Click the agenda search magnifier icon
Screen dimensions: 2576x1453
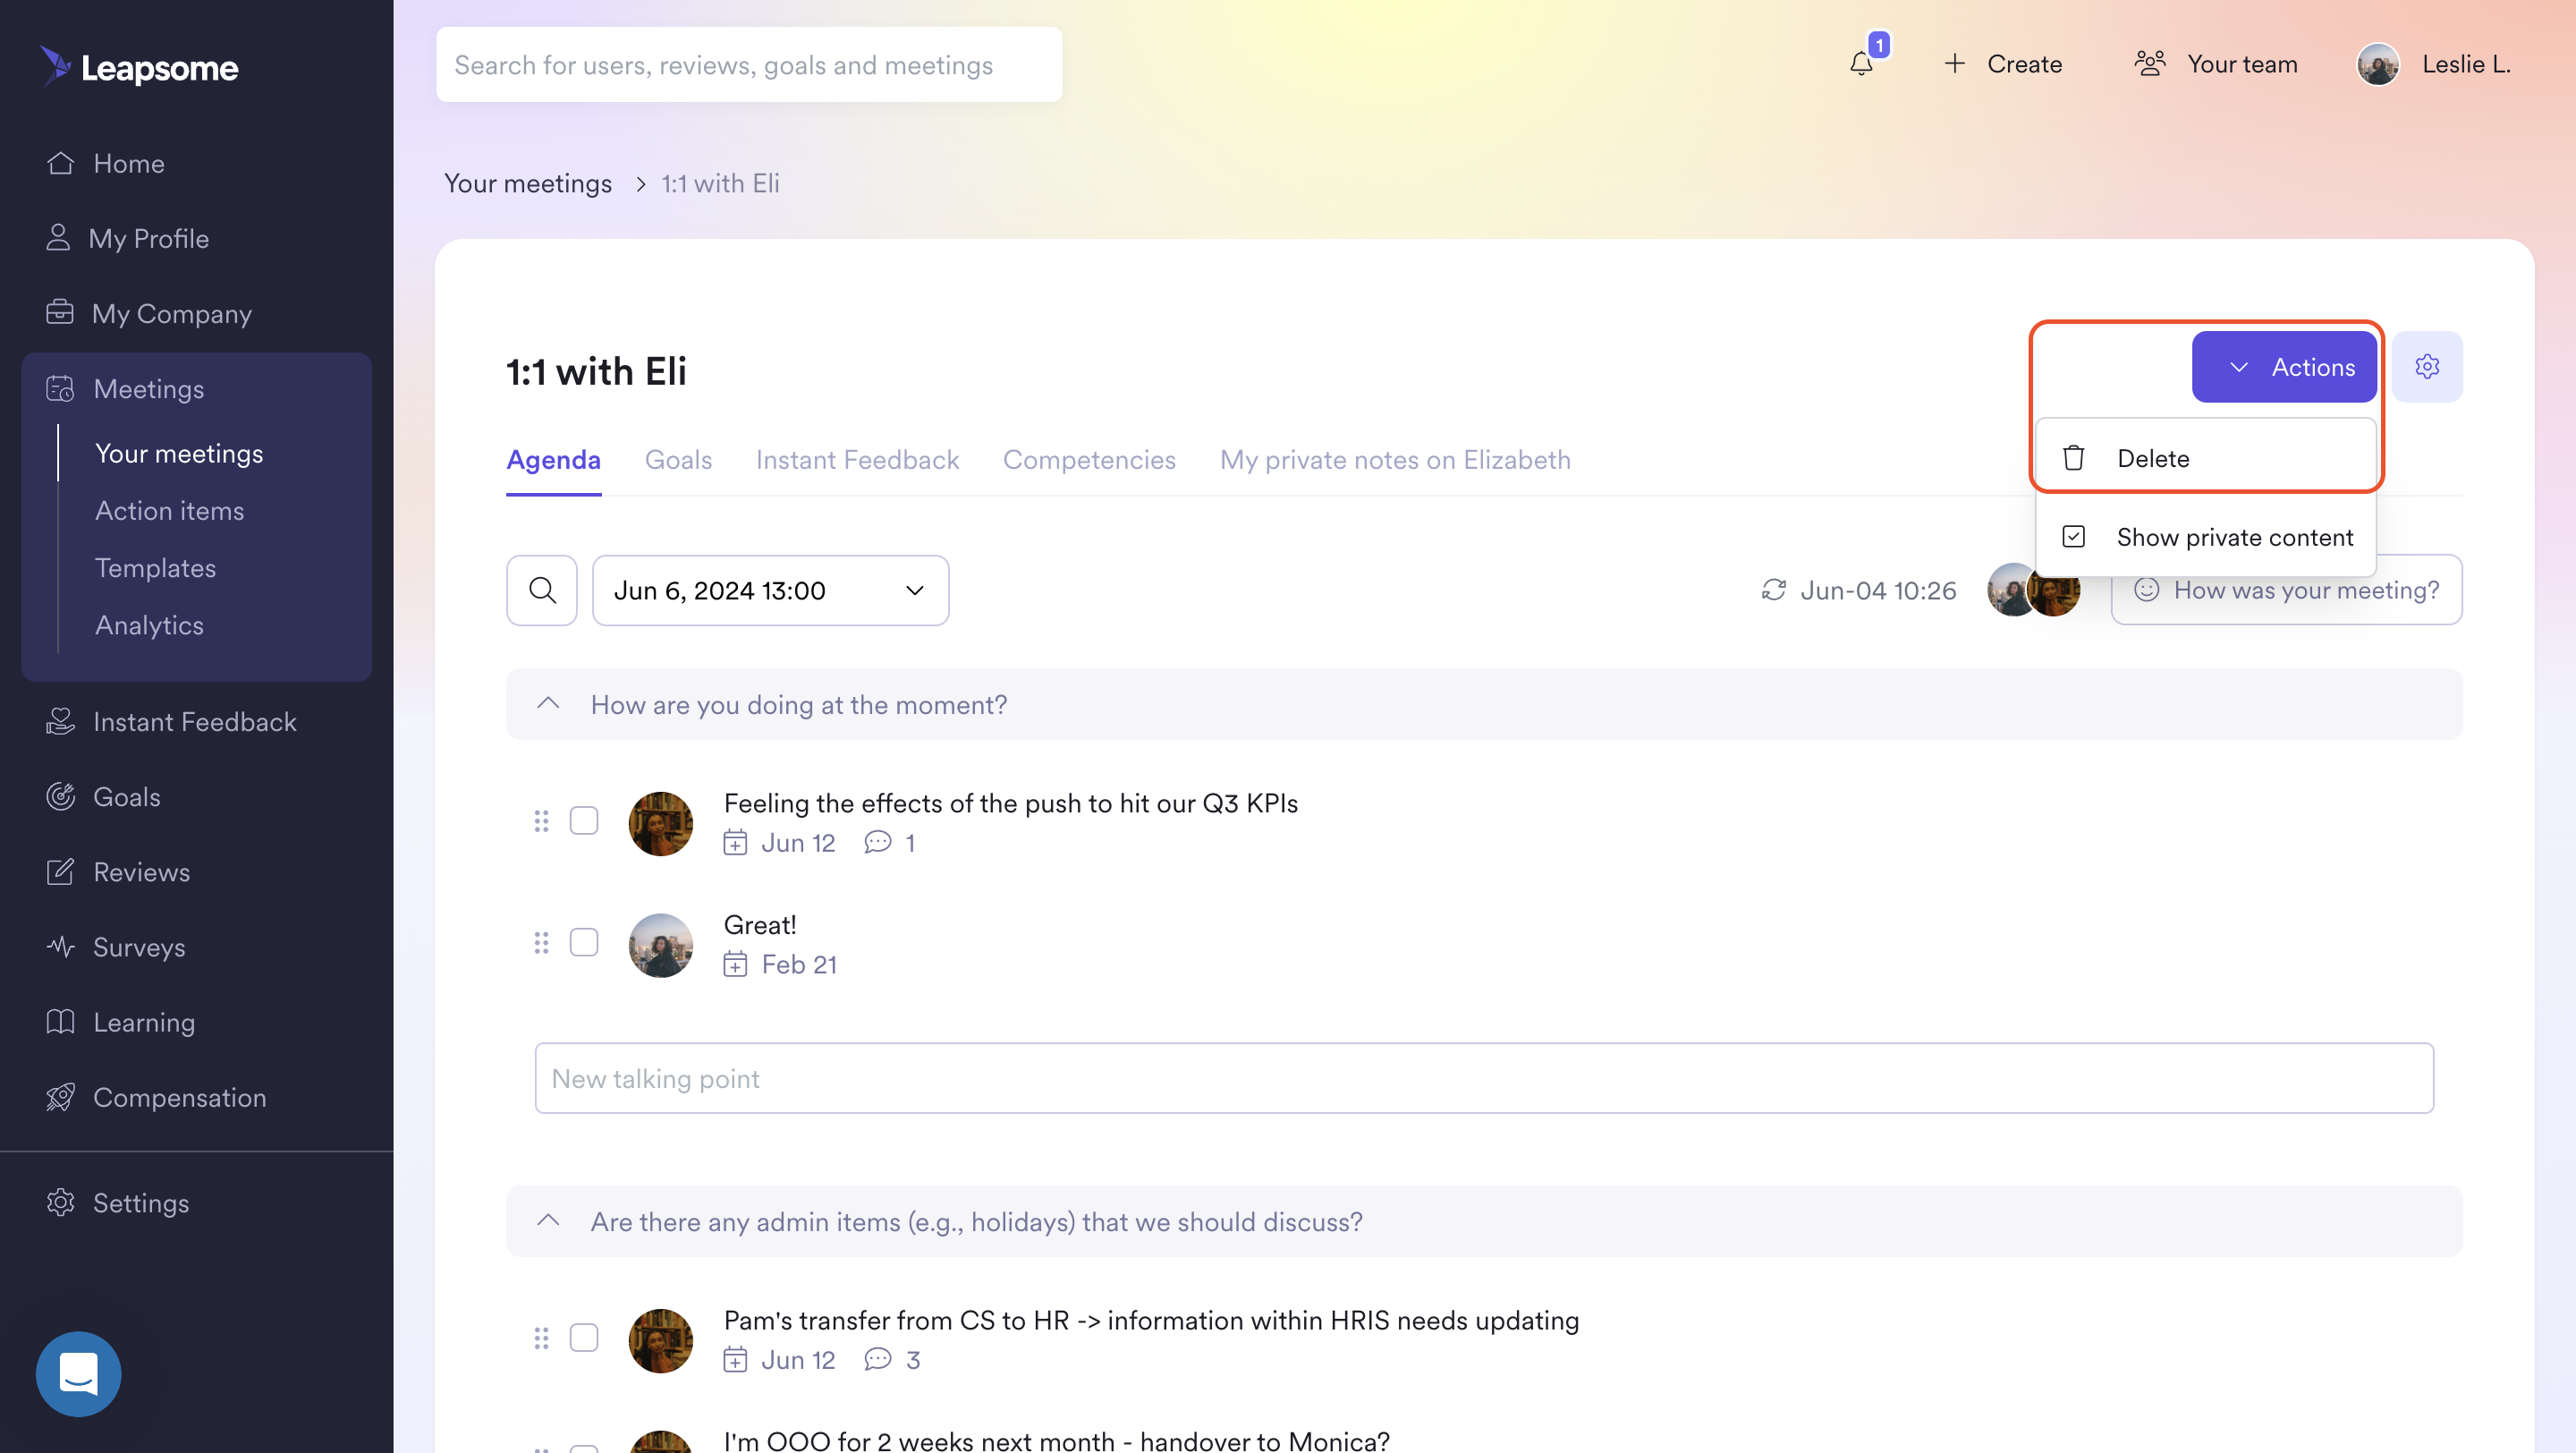tap(542, 590)
